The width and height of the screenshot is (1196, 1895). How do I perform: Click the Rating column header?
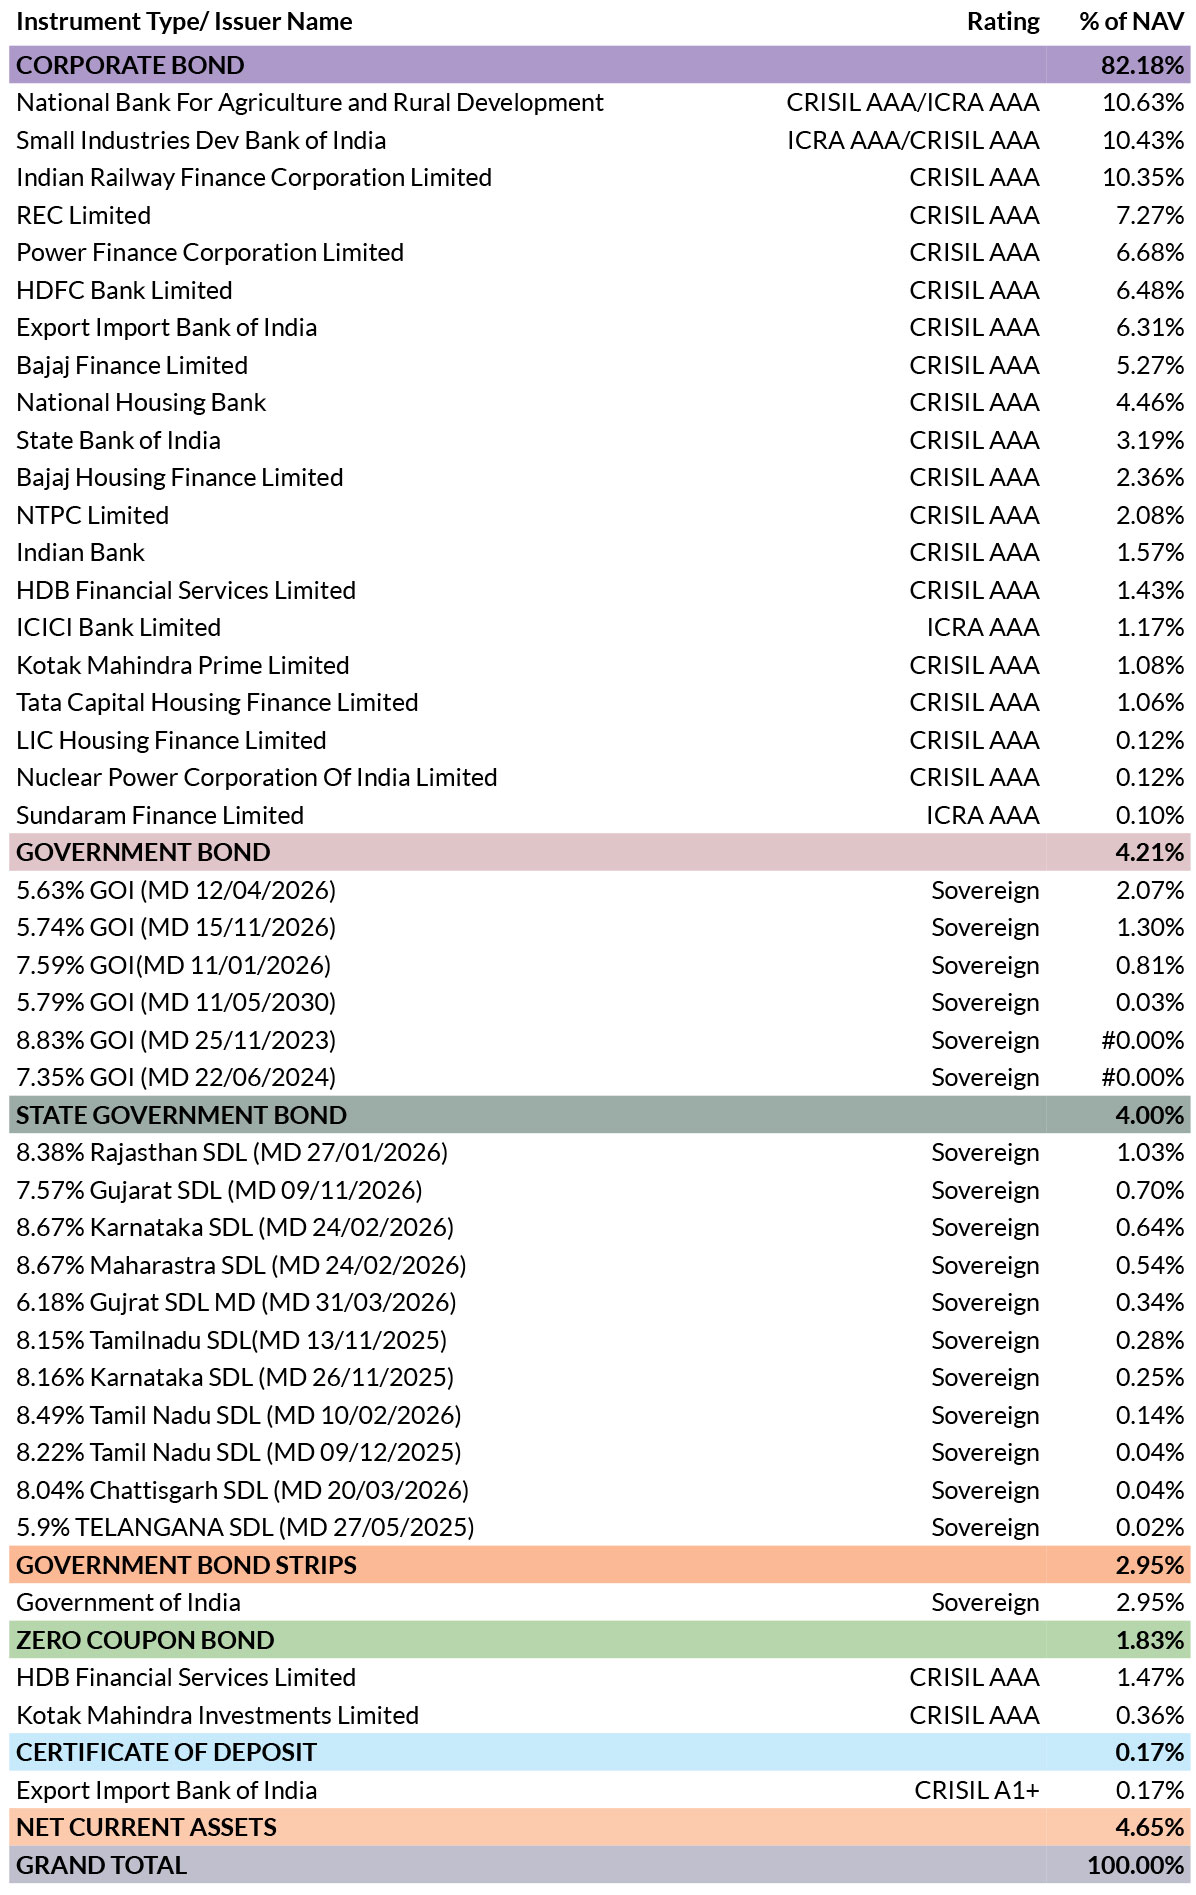(1003, 22)
